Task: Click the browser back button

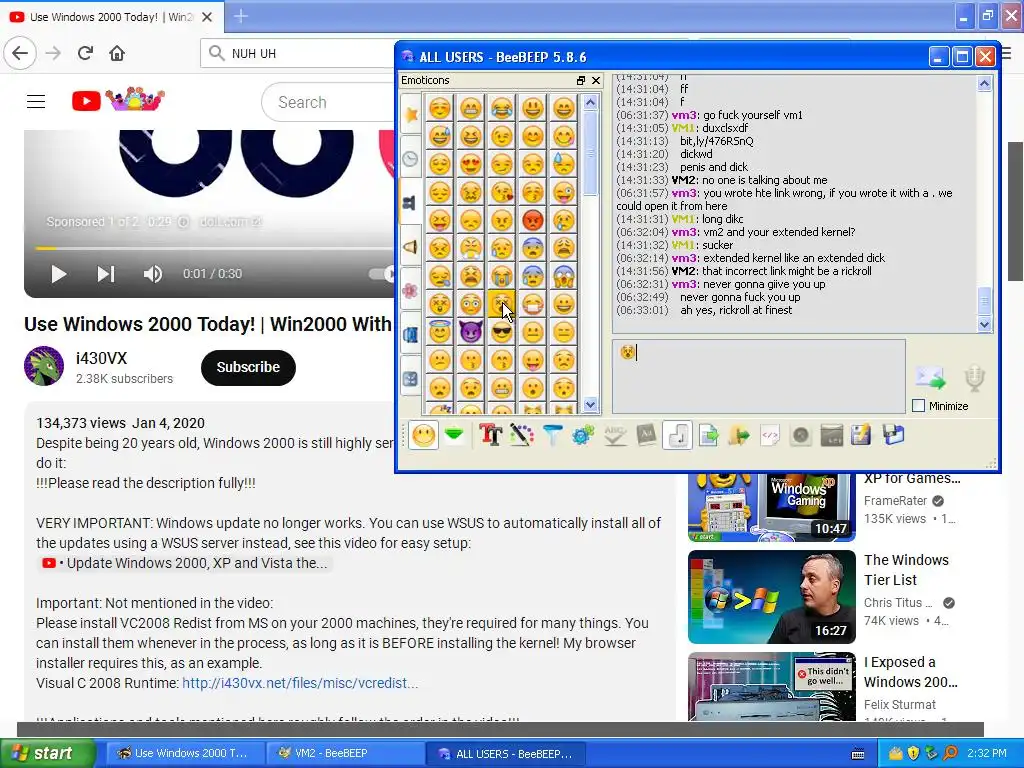Action: (x=20, y=53)
